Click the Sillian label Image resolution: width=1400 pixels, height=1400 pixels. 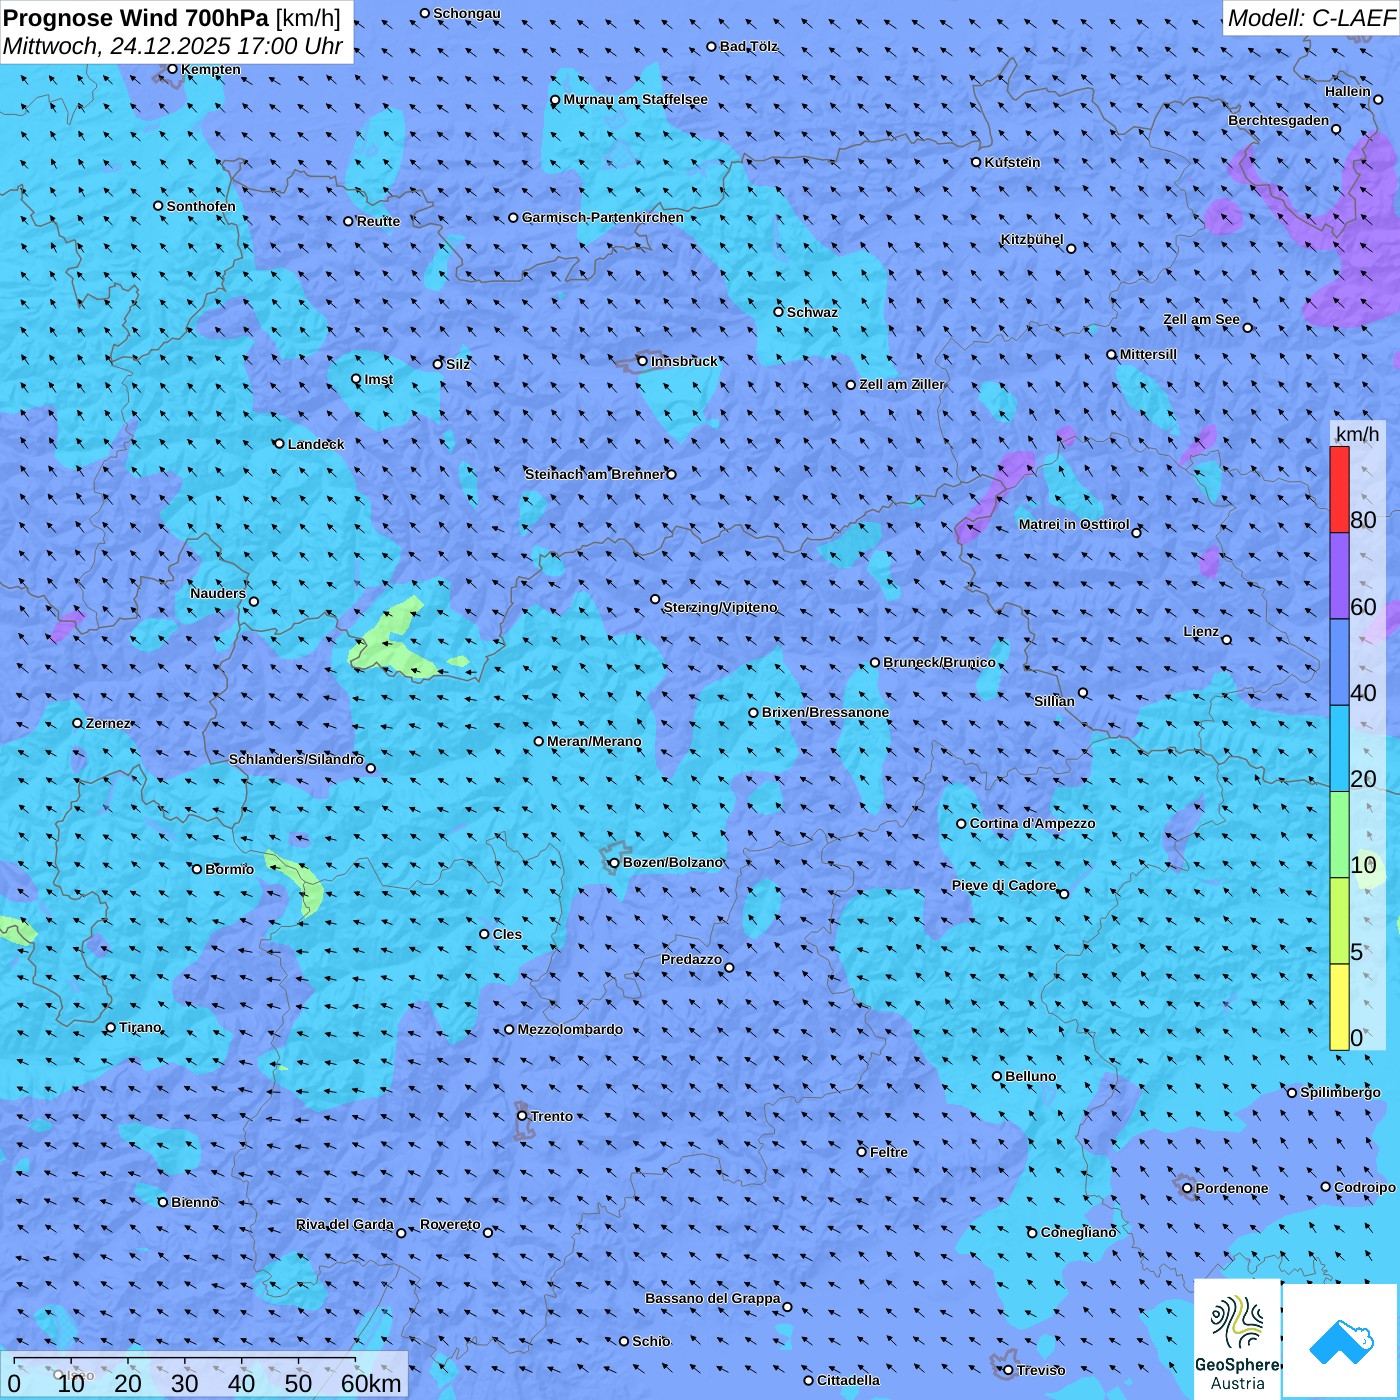pos(1054,701)
